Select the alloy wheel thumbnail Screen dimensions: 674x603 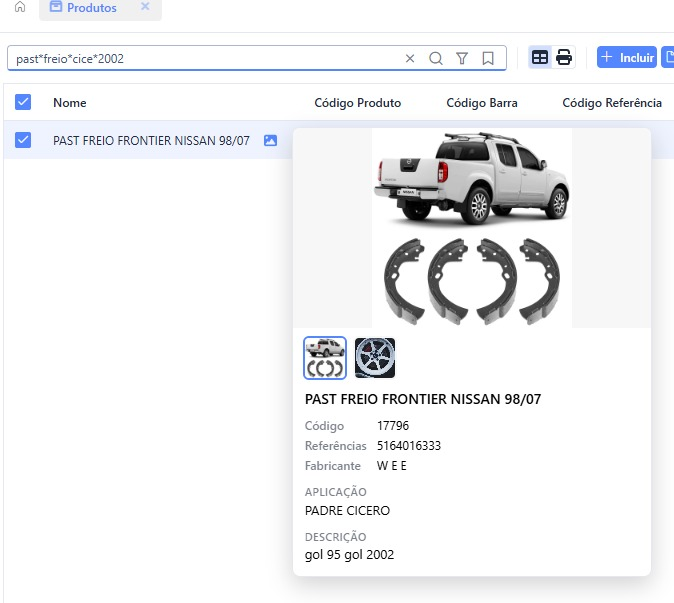(x=375, y=358)
